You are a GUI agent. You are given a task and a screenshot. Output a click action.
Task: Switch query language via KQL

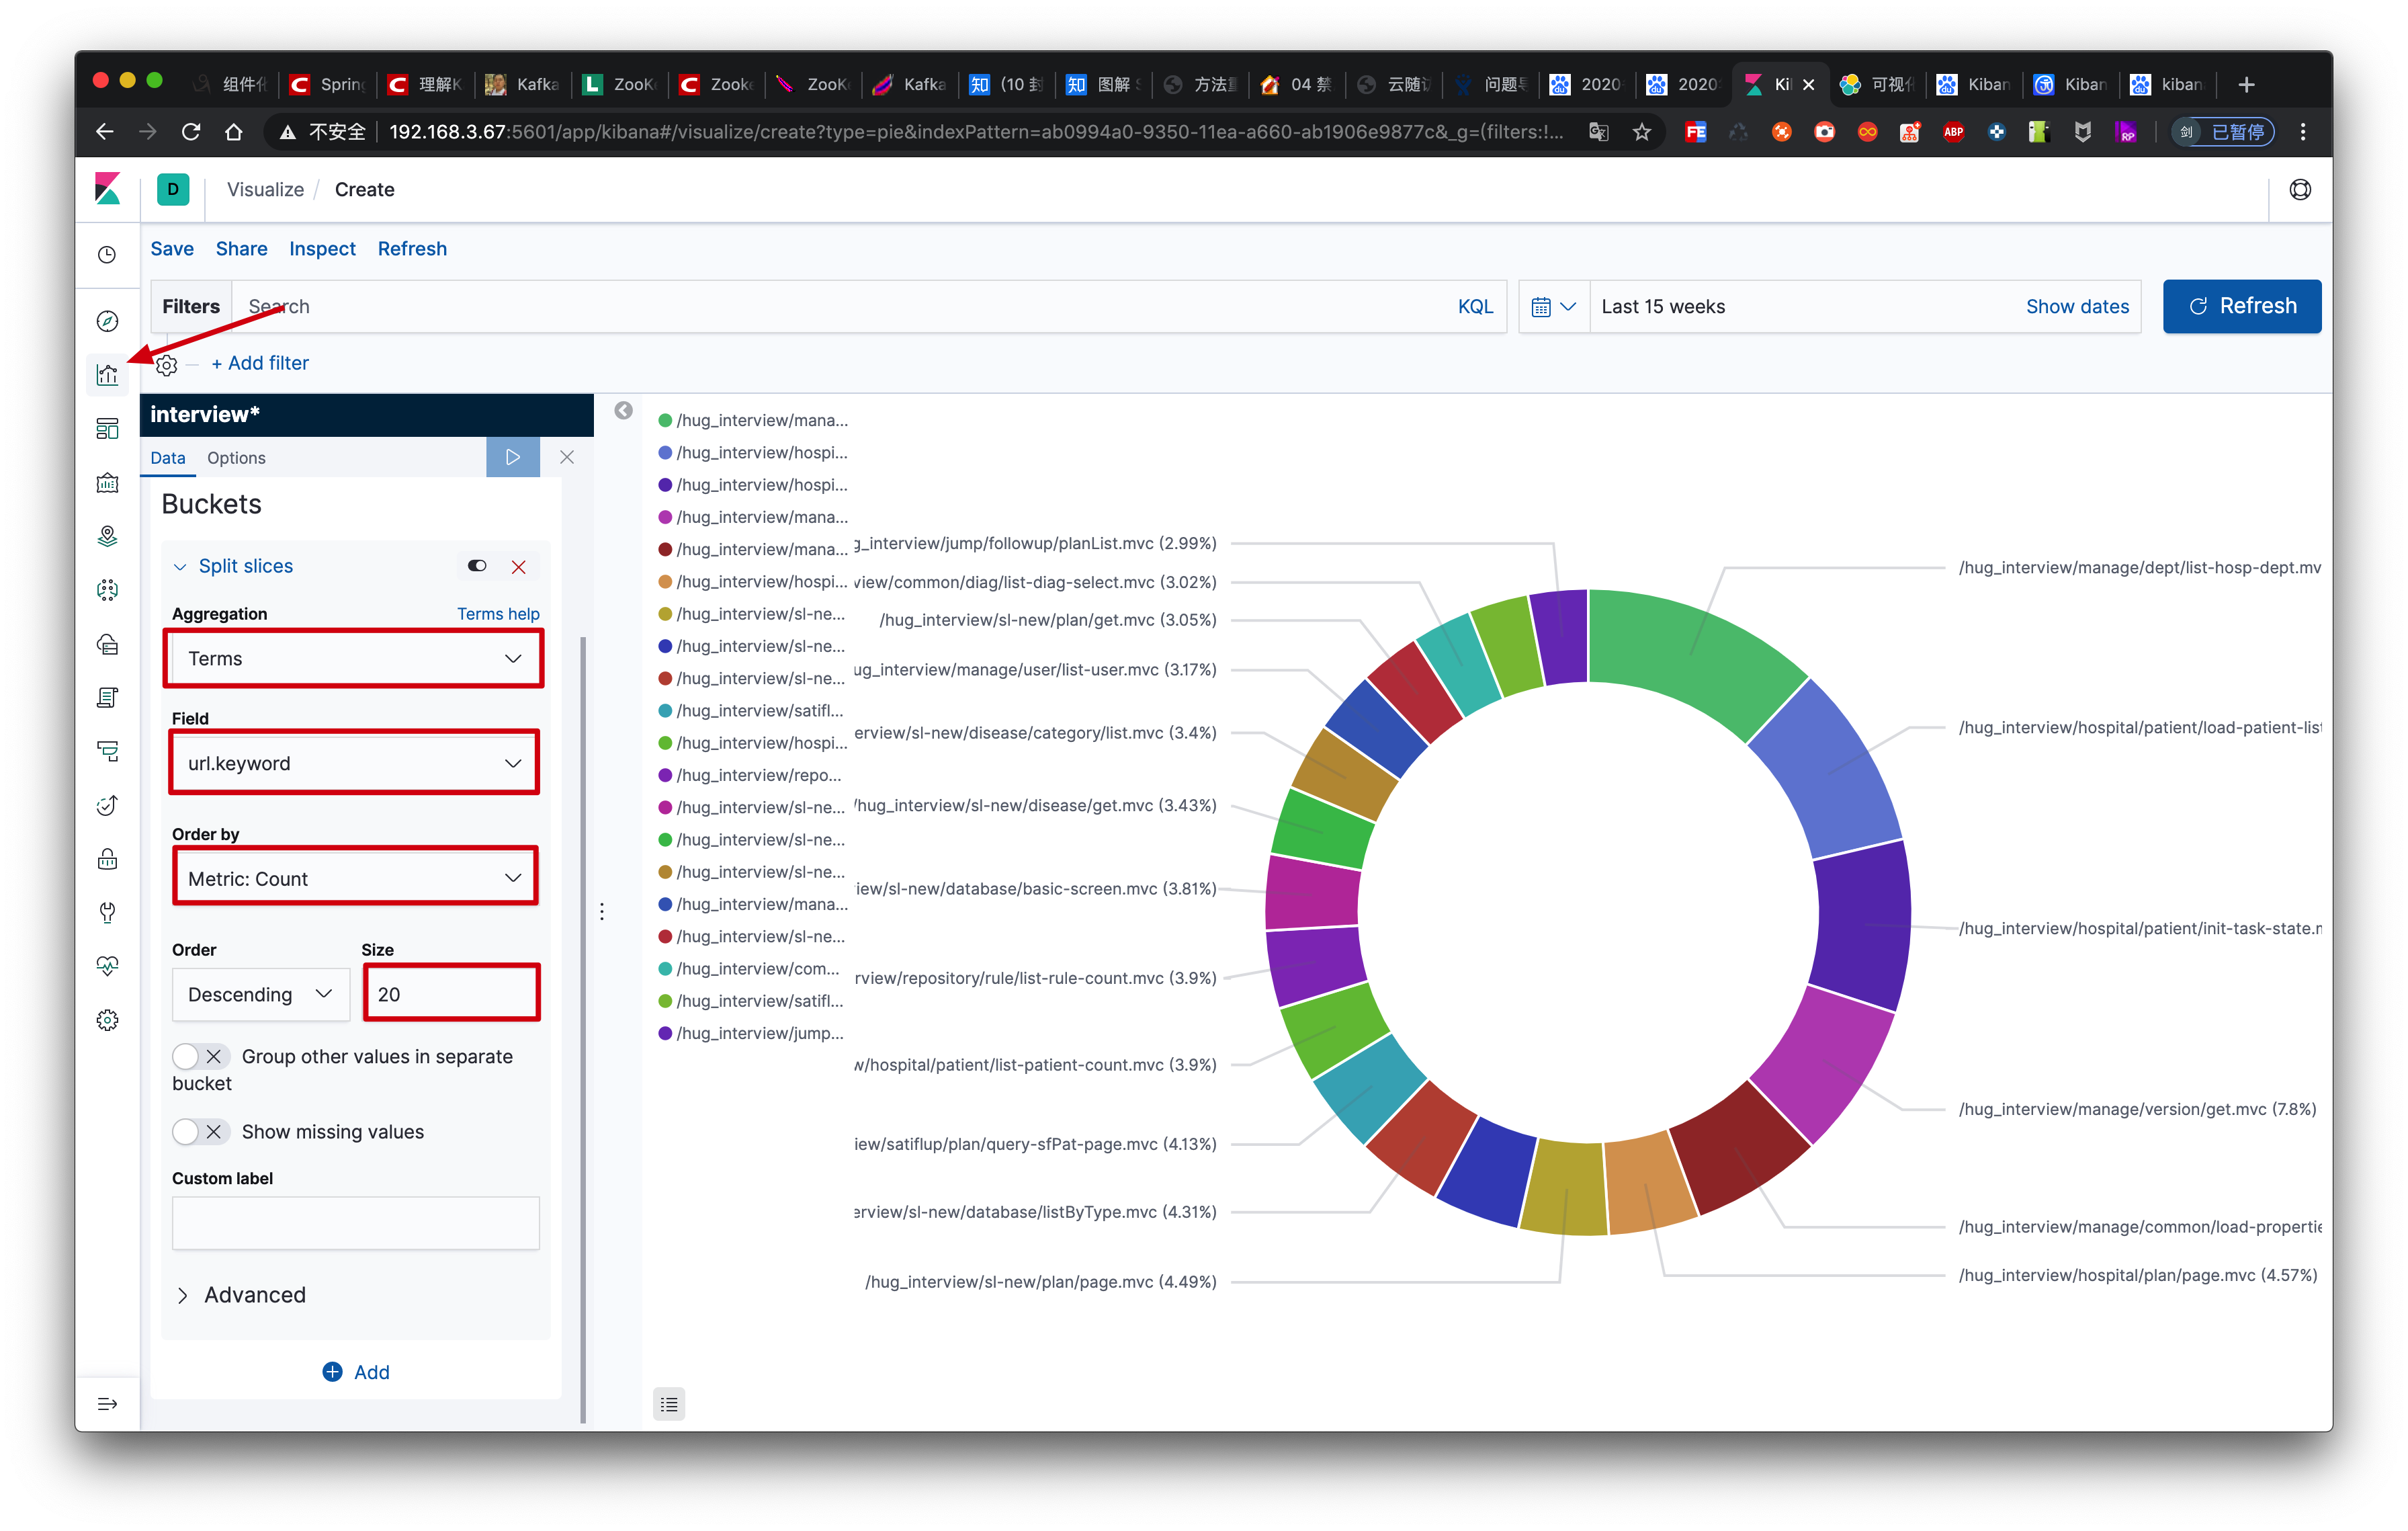pos(1475,307)
